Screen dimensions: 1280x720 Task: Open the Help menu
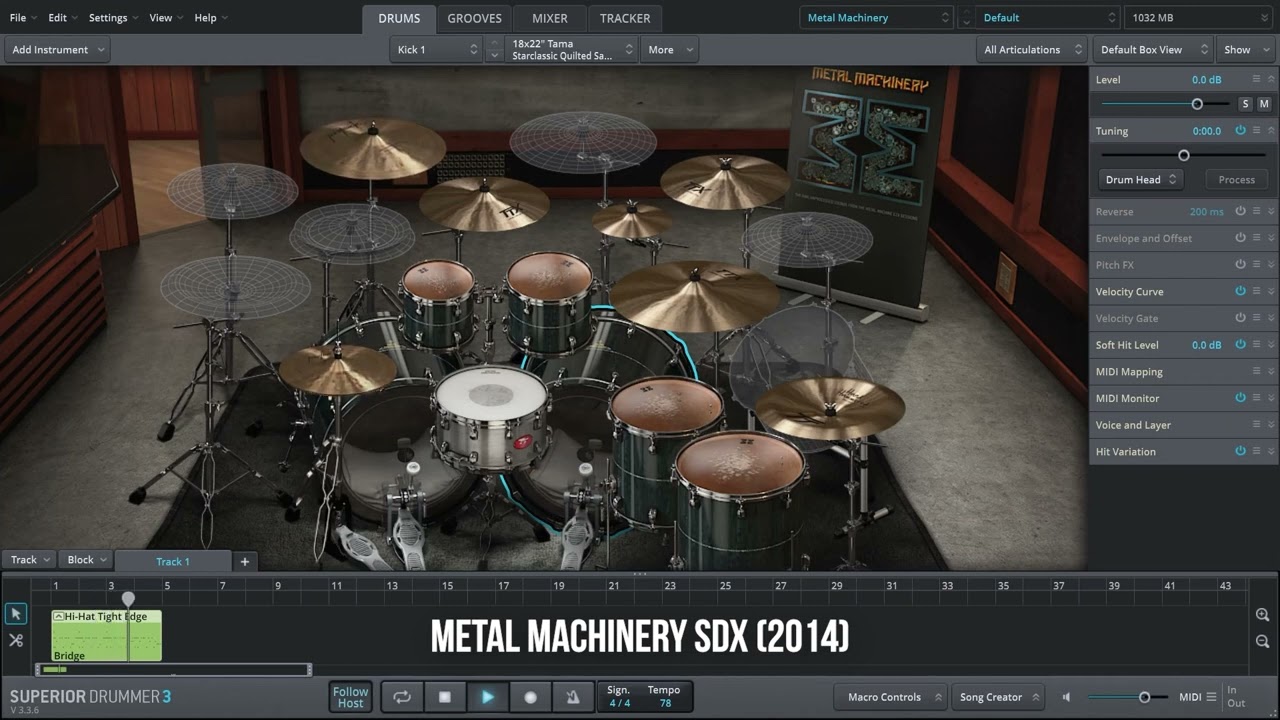211,18
